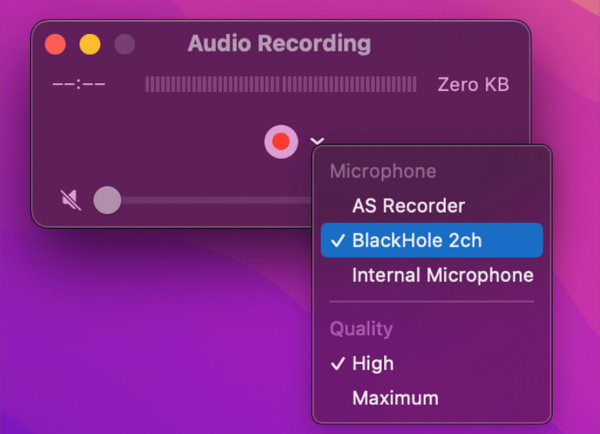The height and width of the screenshot is (434, 600).
Task: Click the Zero KB file size text
Action: (x=473, y=84)
